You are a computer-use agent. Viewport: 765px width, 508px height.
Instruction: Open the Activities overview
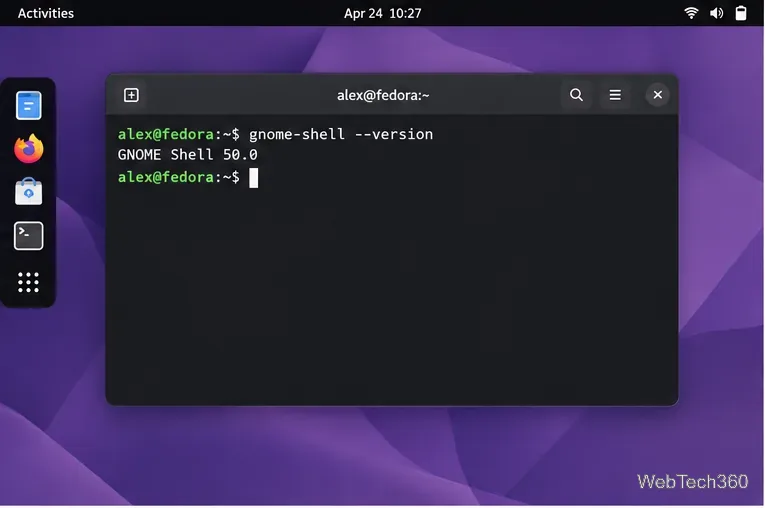click(46, 13)
